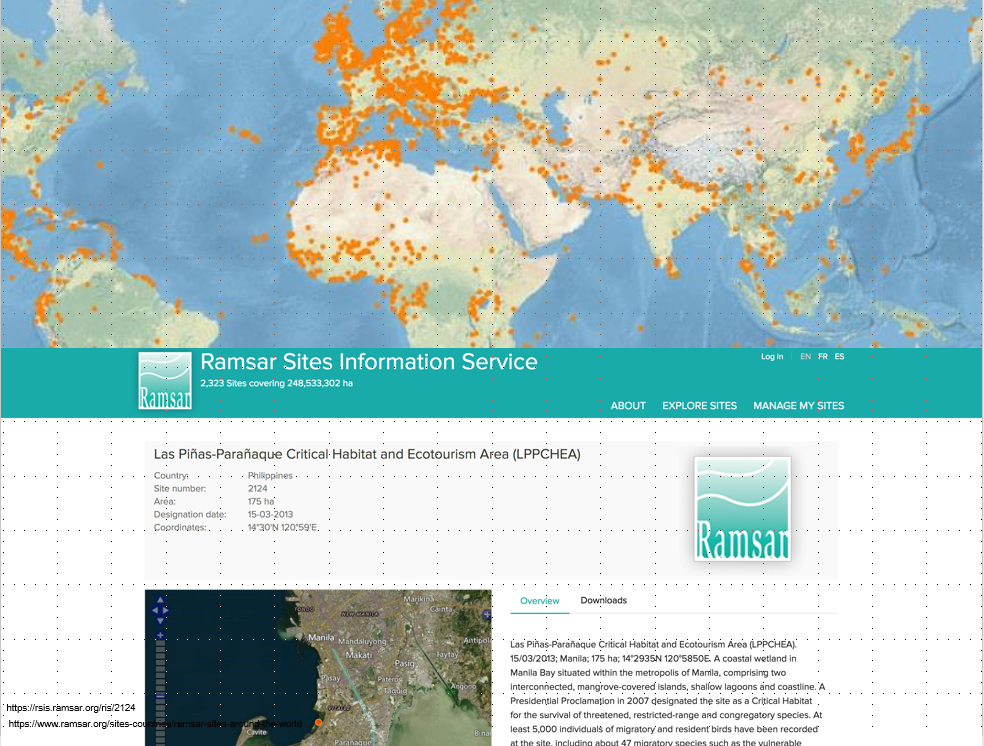Click the orange LPPCHEA site marker
The width and height of the screenshot is (984, 746).
point(319,722)
